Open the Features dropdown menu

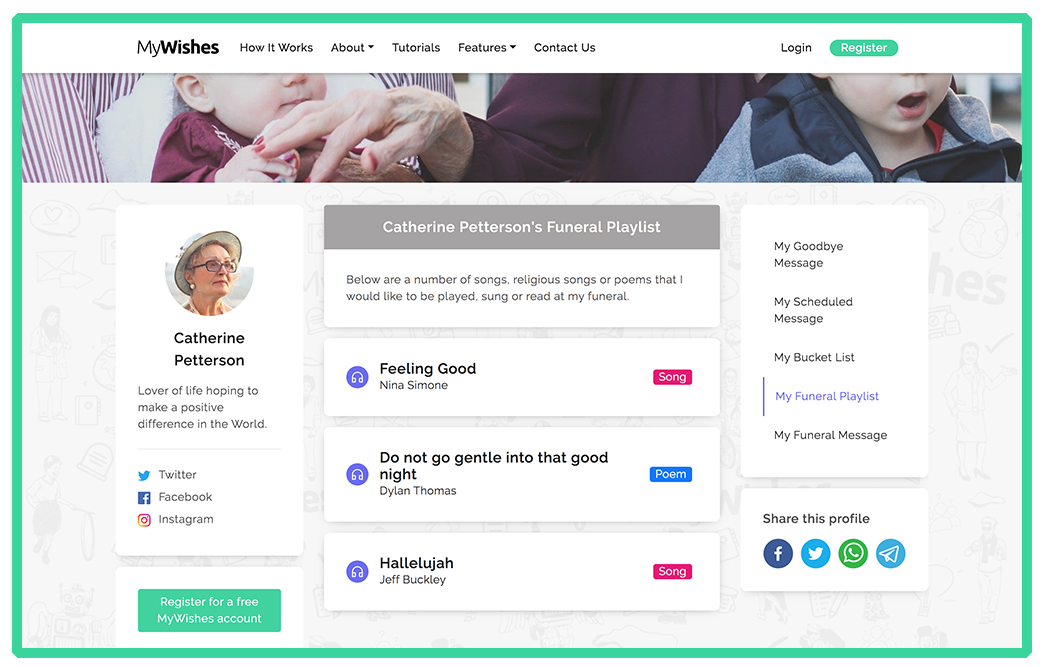[x=487, y=47]
